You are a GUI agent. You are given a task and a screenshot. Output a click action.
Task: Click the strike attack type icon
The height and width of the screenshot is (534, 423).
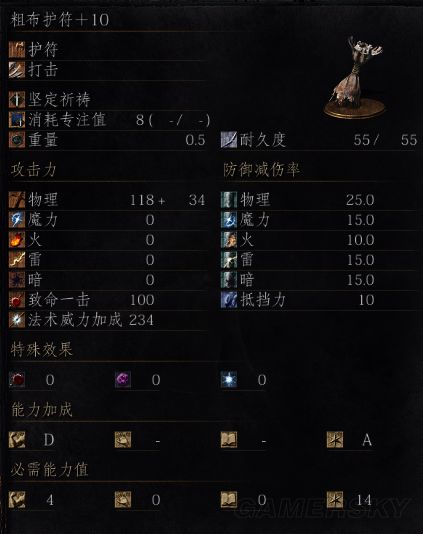pos(17,70)
